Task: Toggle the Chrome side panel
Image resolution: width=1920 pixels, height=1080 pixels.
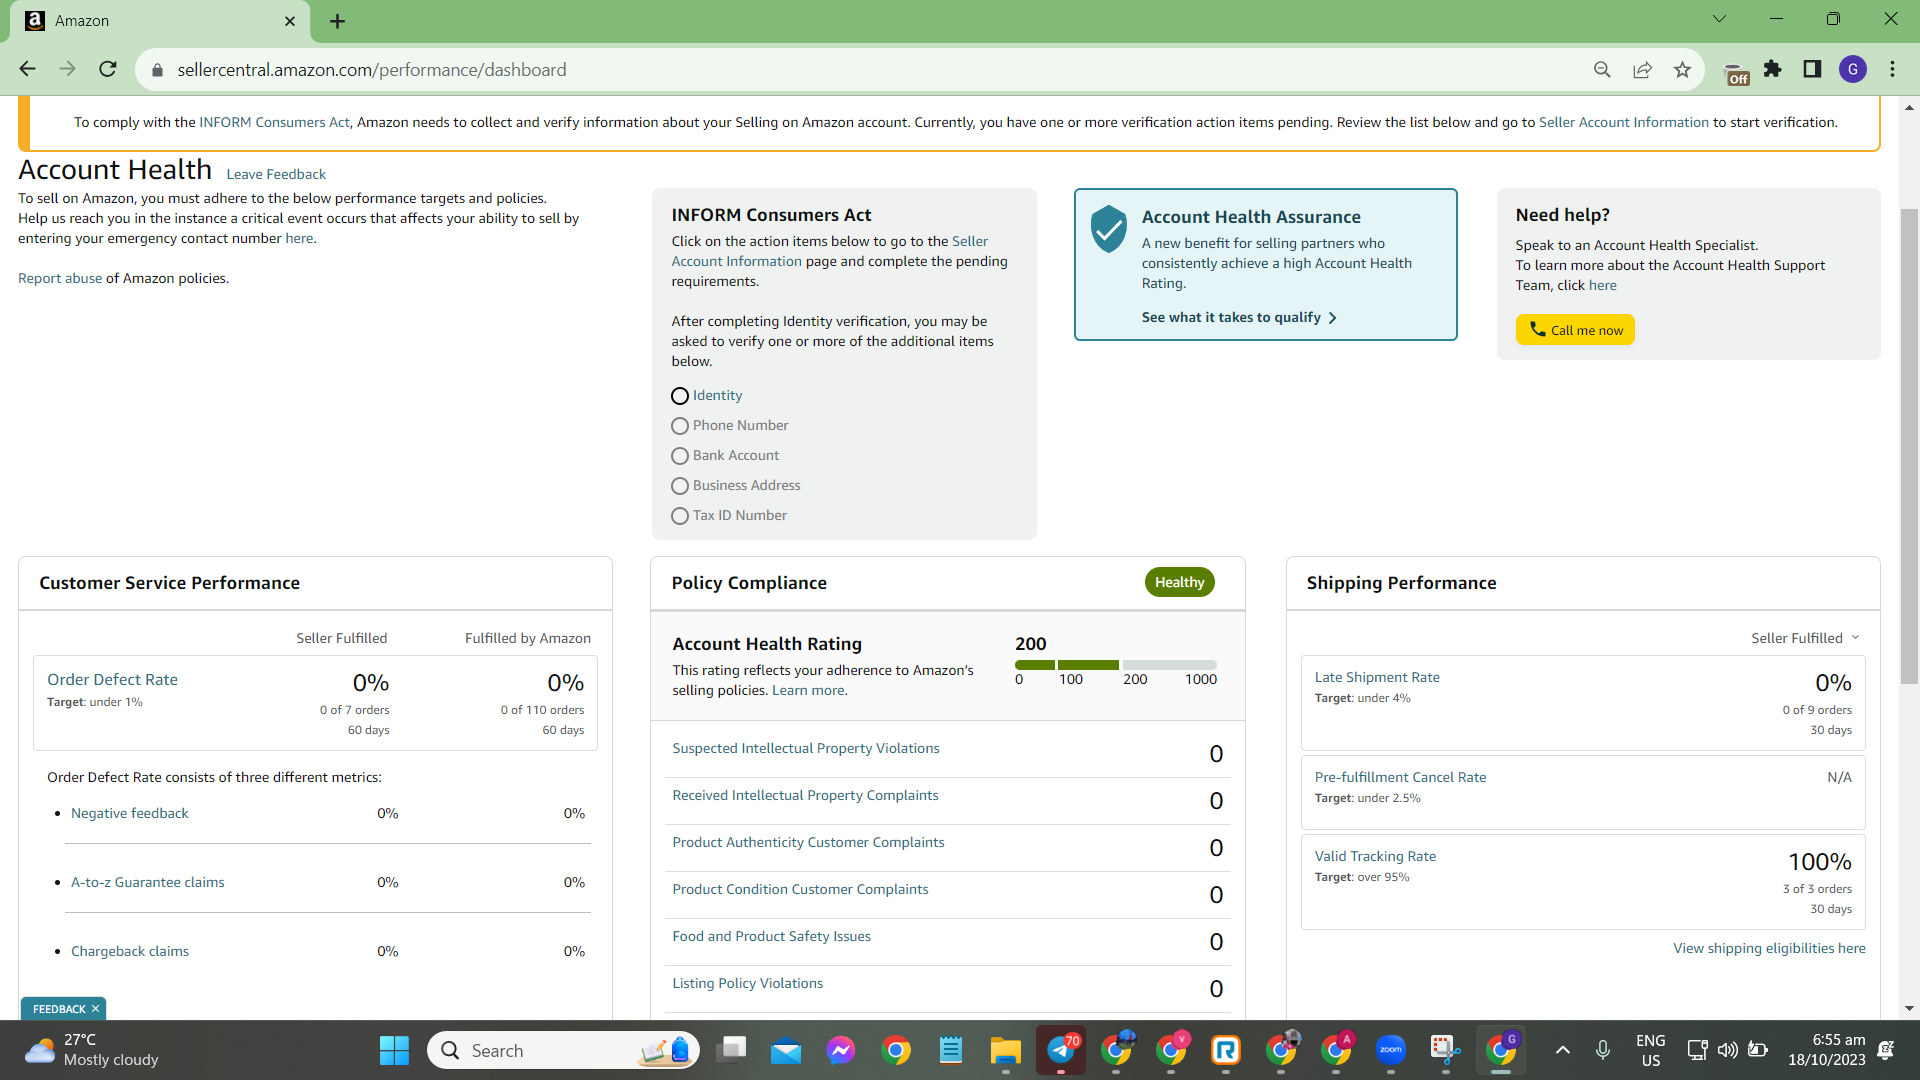Action: tap(1812, 69)
